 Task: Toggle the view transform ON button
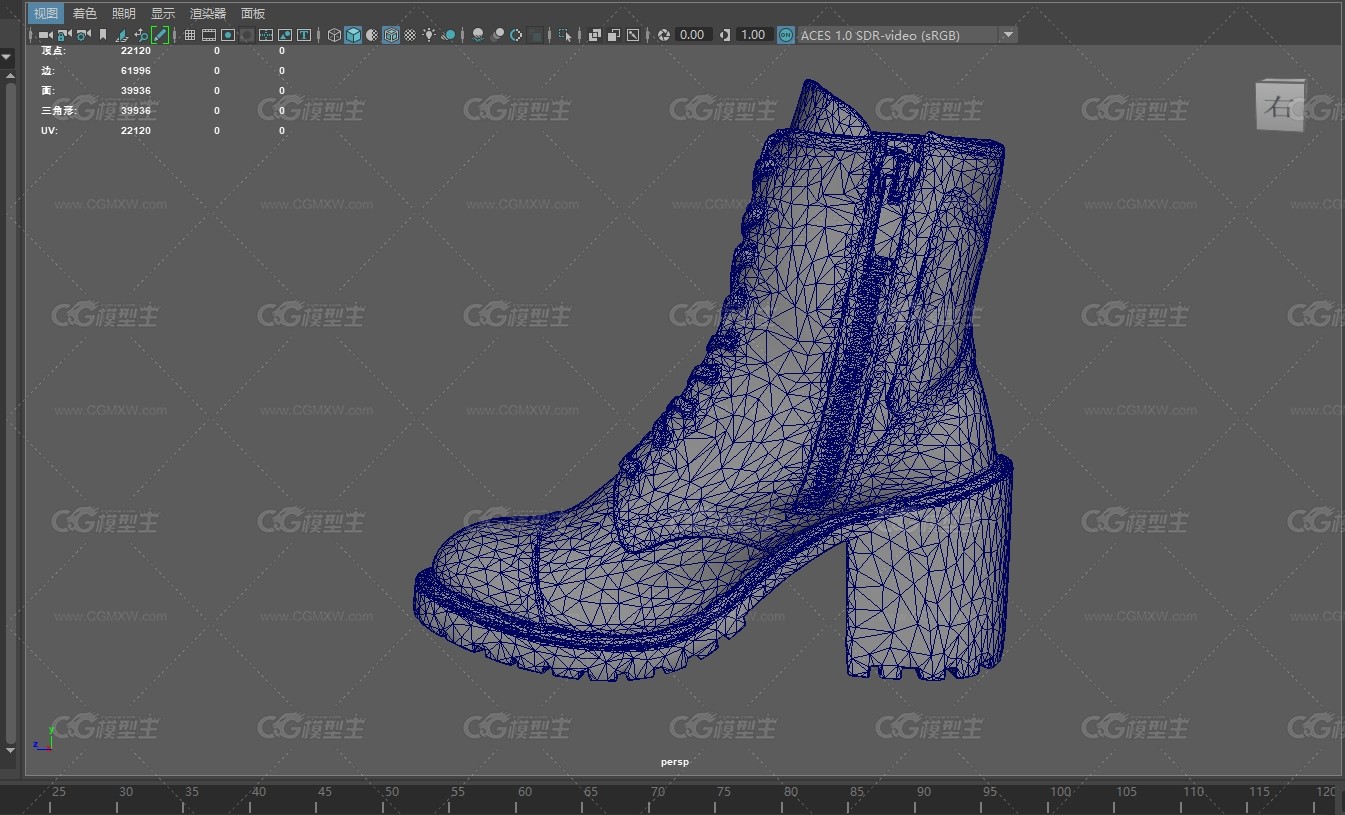tap(786, 35)
